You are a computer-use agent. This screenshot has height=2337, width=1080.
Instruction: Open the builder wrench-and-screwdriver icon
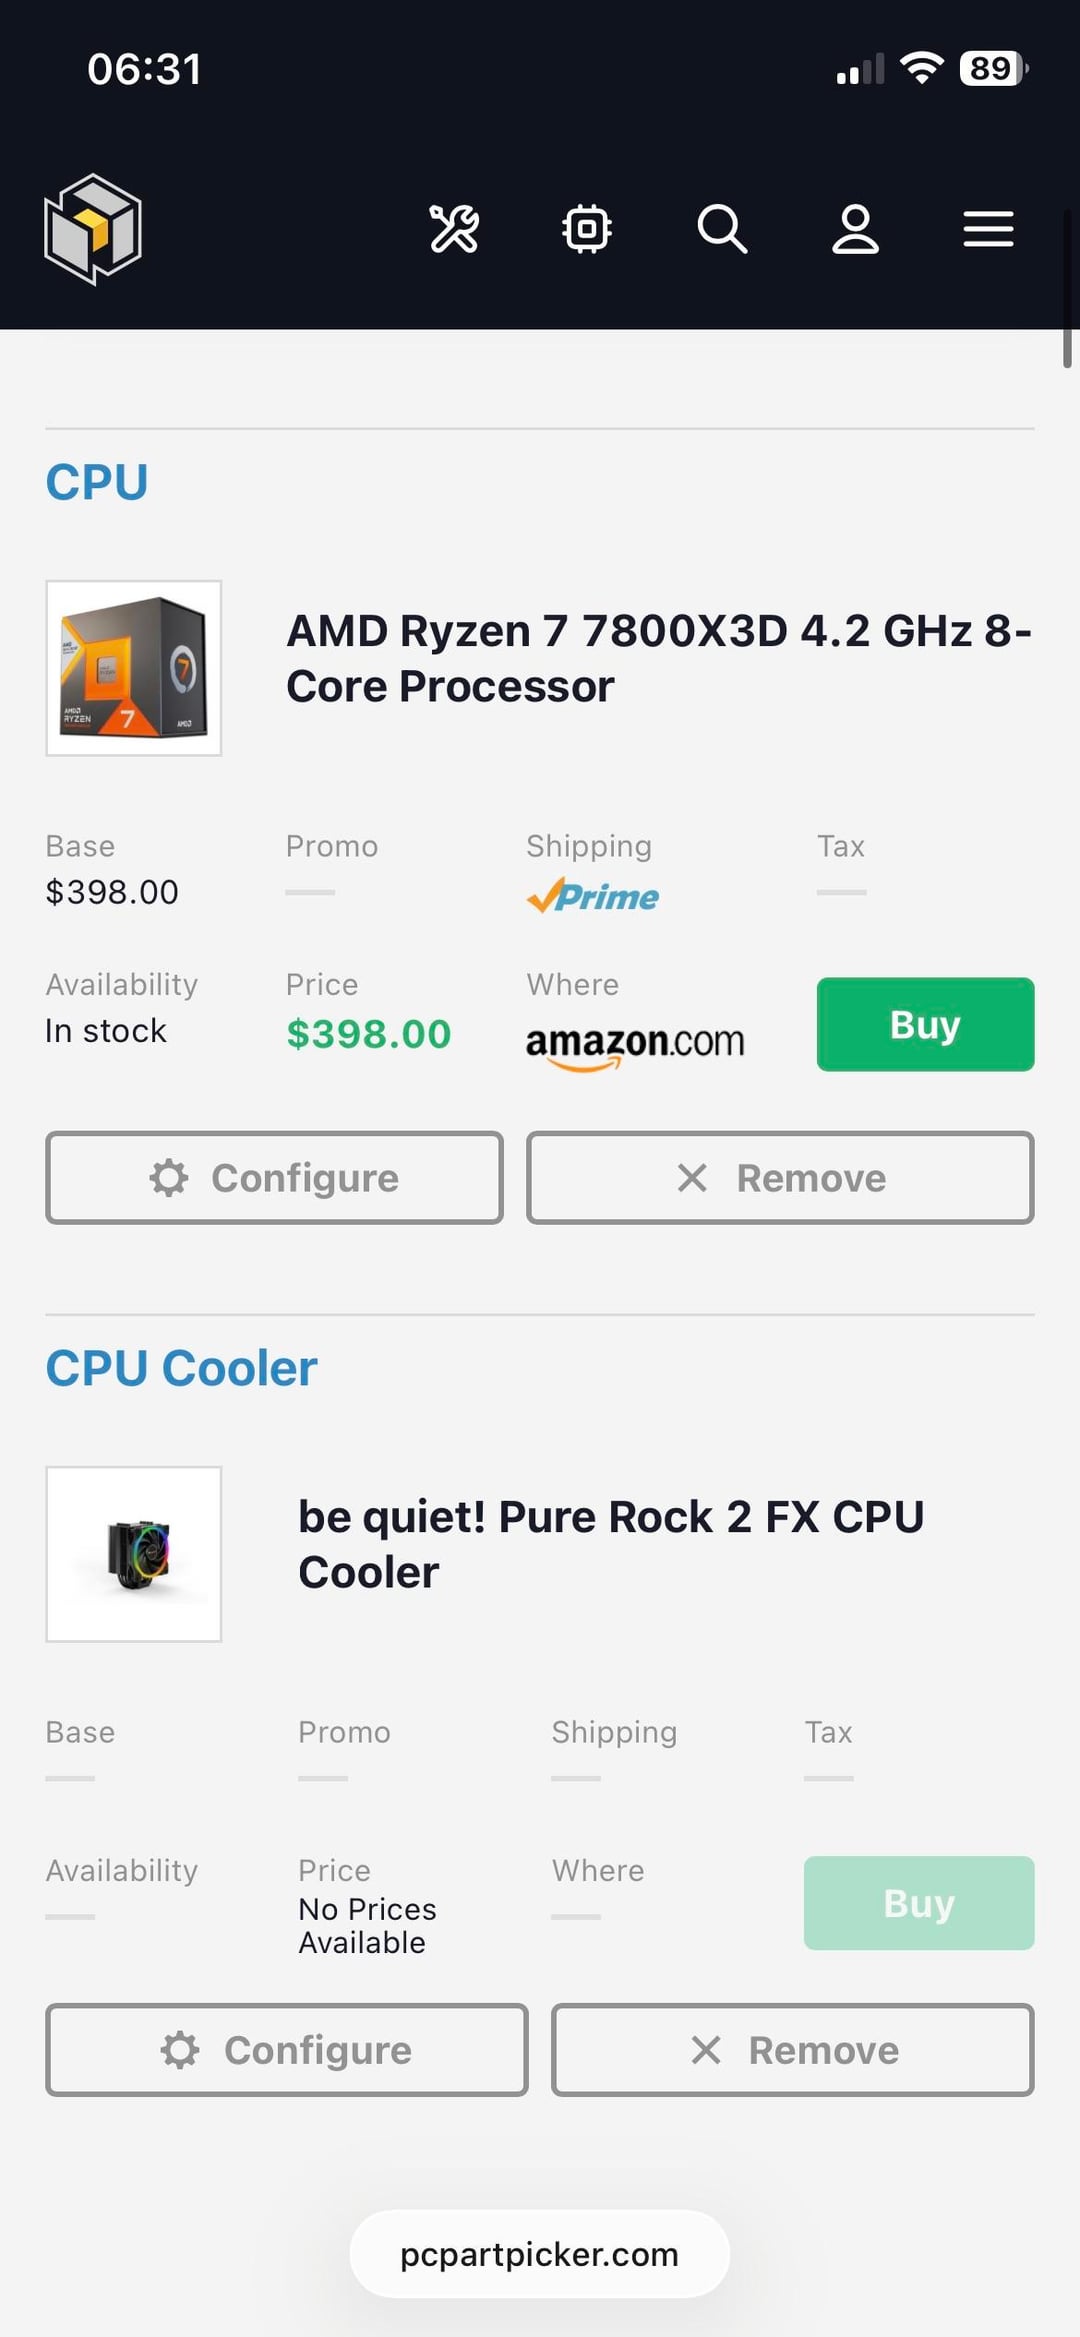tap(454, 229)
